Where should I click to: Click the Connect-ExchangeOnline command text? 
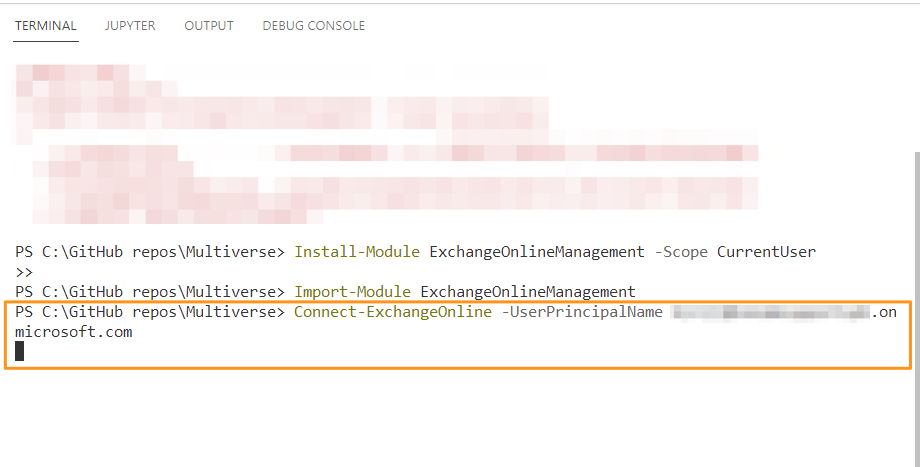coord(393,312)
